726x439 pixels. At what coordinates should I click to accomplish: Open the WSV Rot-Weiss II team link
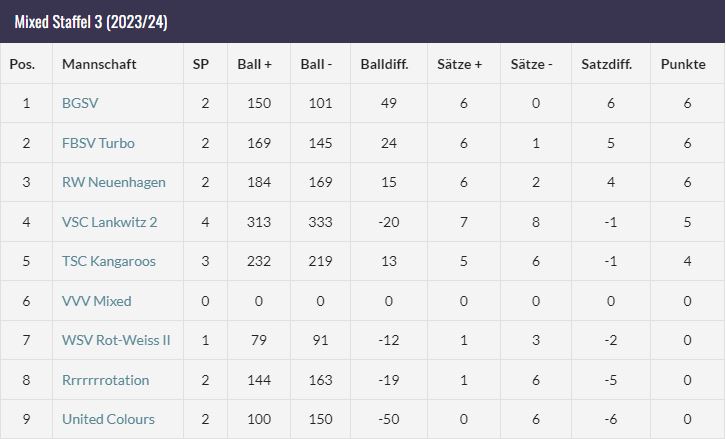[x=116, y=340]
